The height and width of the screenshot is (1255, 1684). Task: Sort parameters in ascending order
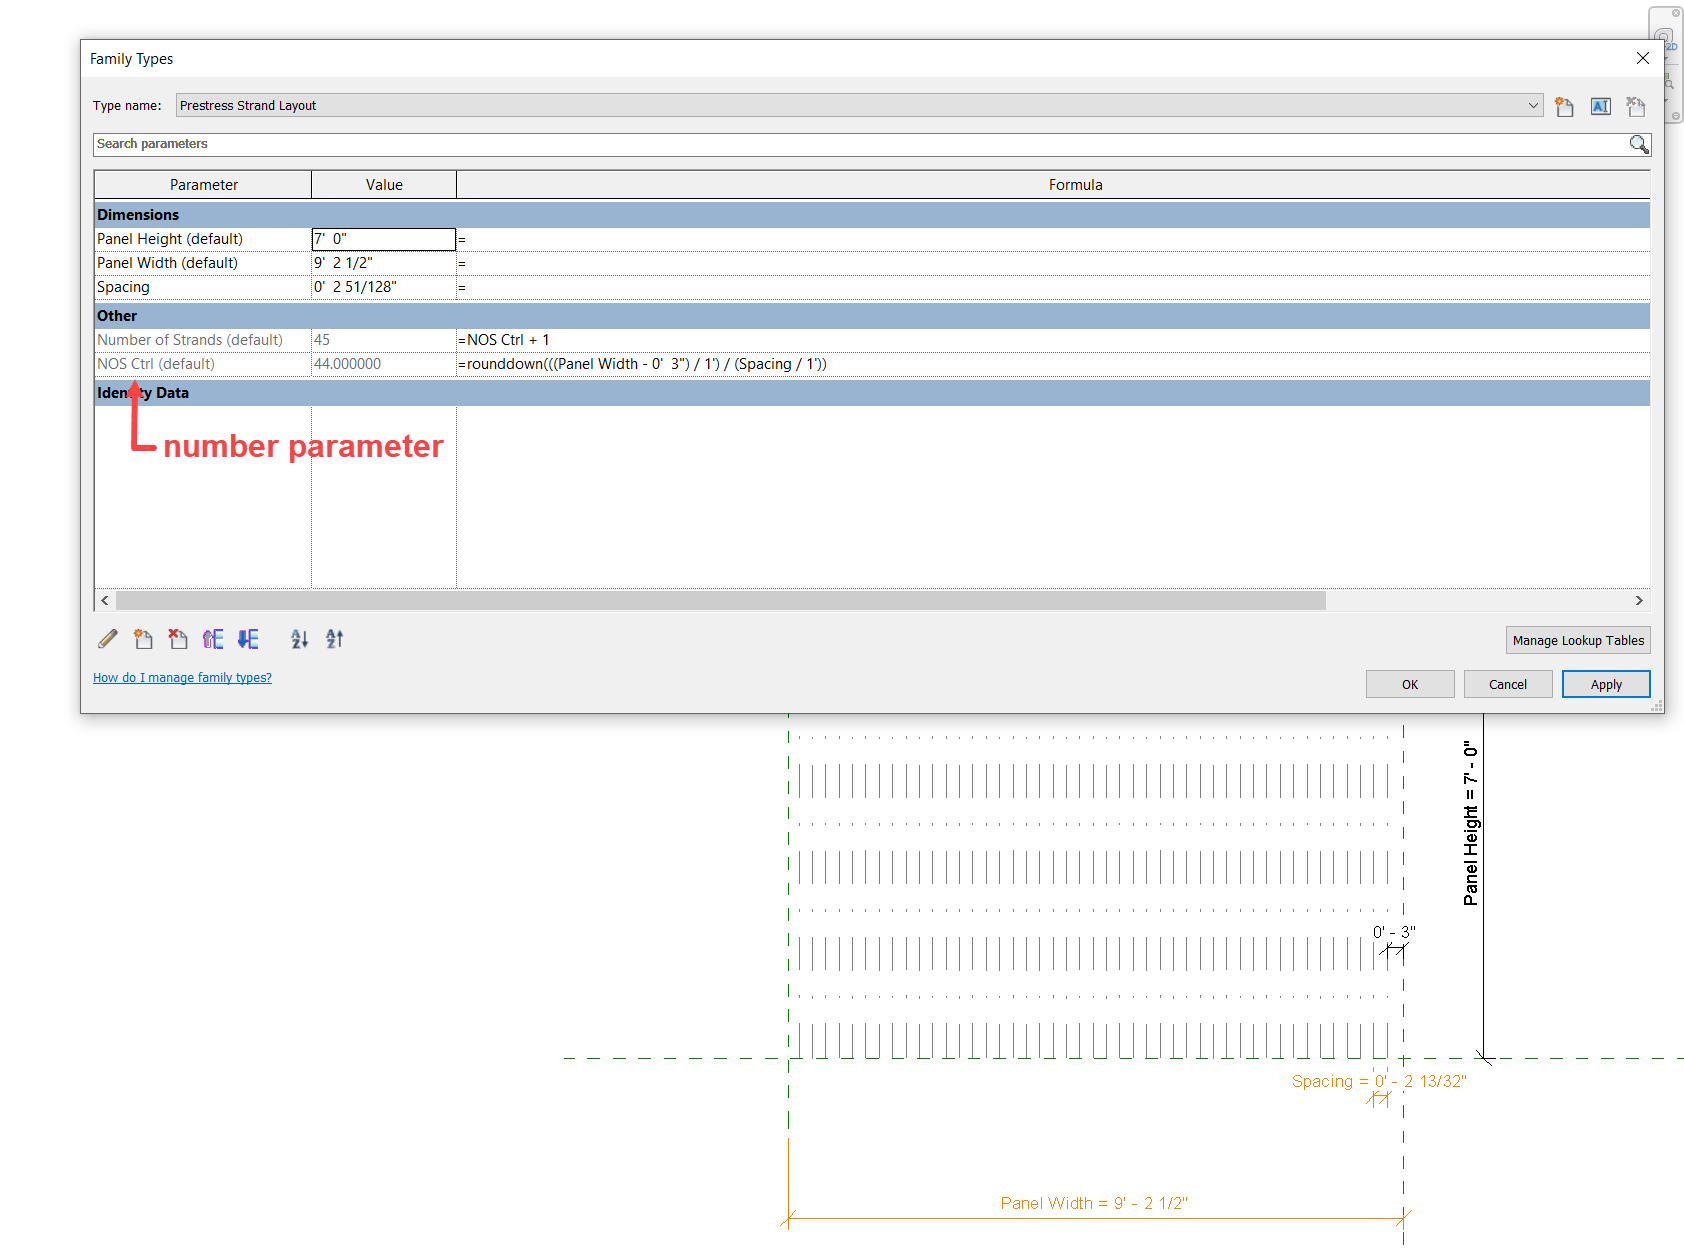click(299, 639)
